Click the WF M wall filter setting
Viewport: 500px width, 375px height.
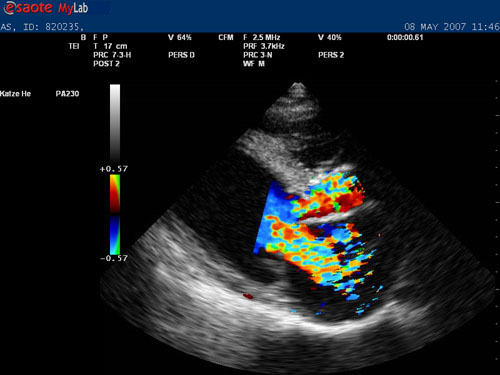click(254, 63)
